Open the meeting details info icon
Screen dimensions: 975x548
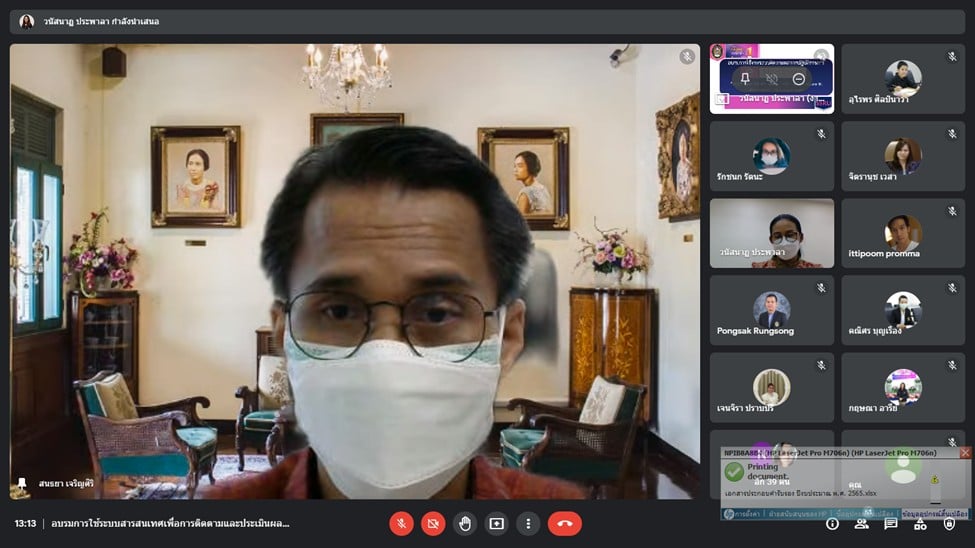(x=832, y=523)
